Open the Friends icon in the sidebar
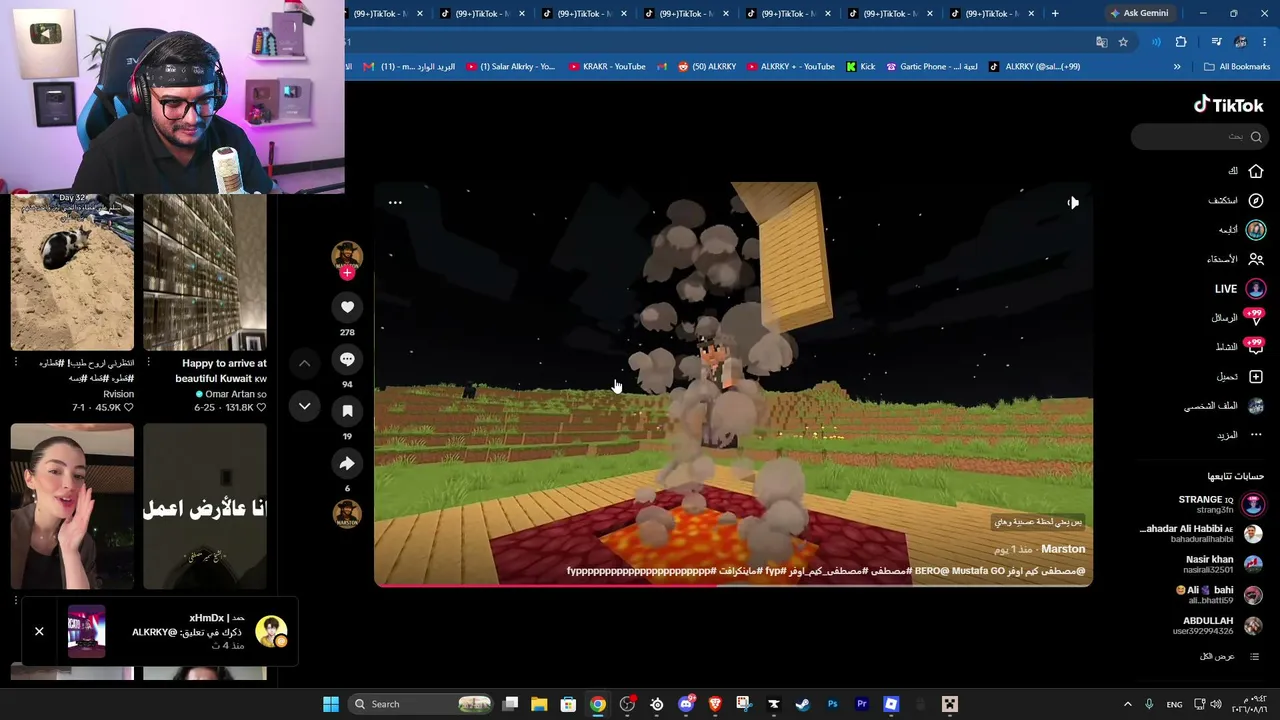 click(x=1256, y=259)
